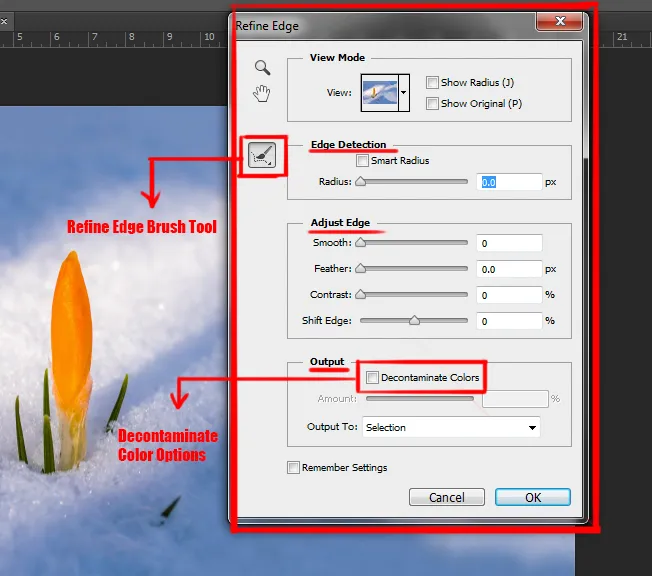
Task: Click the Amount slider track
Action: 420,398
